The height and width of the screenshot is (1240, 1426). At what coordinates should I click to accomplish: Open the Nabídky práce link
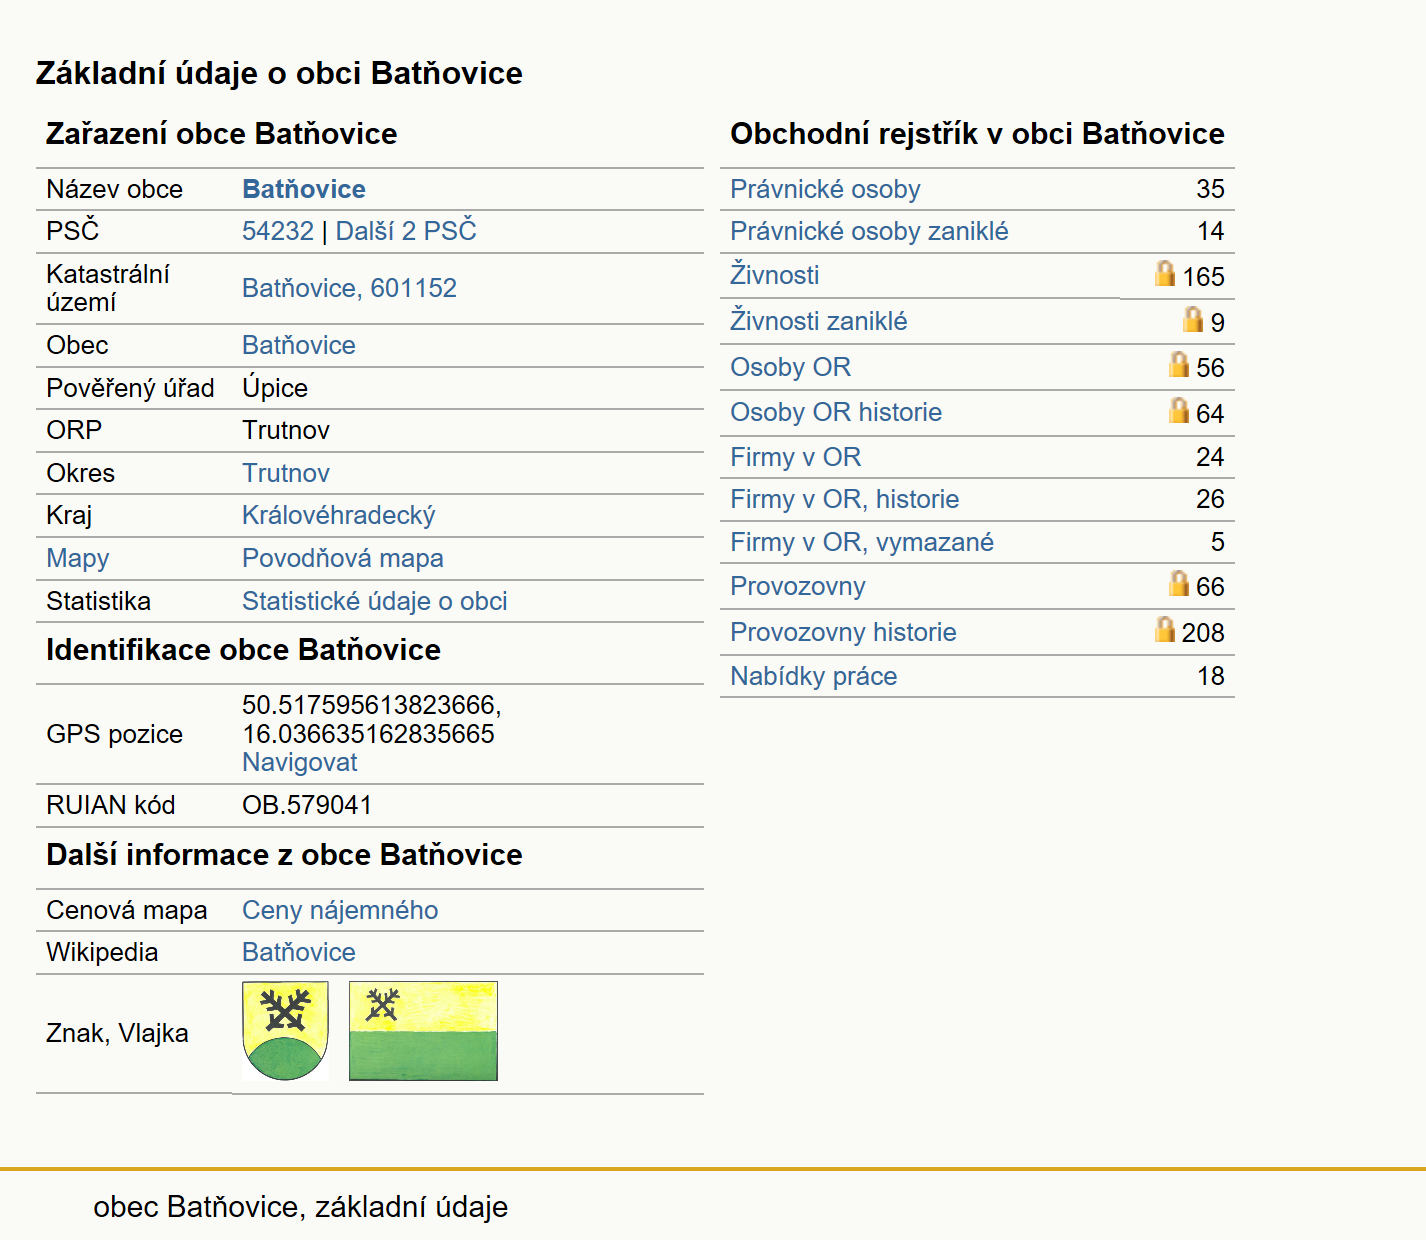(x=814, y=676)
